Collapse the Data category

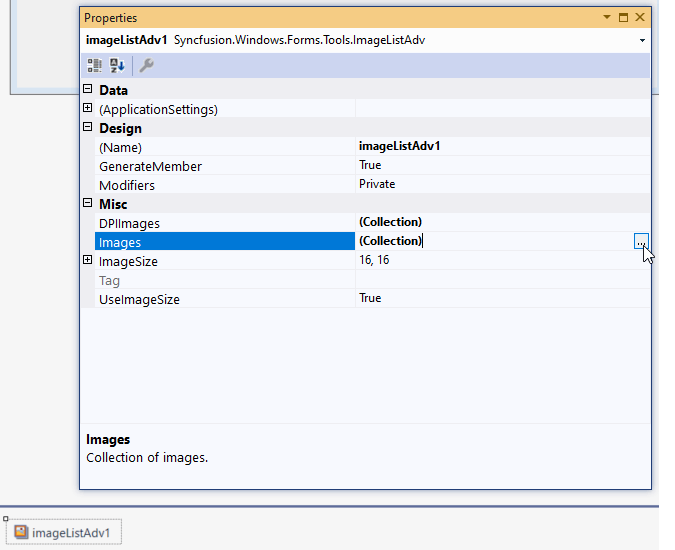tap(87, 89)
